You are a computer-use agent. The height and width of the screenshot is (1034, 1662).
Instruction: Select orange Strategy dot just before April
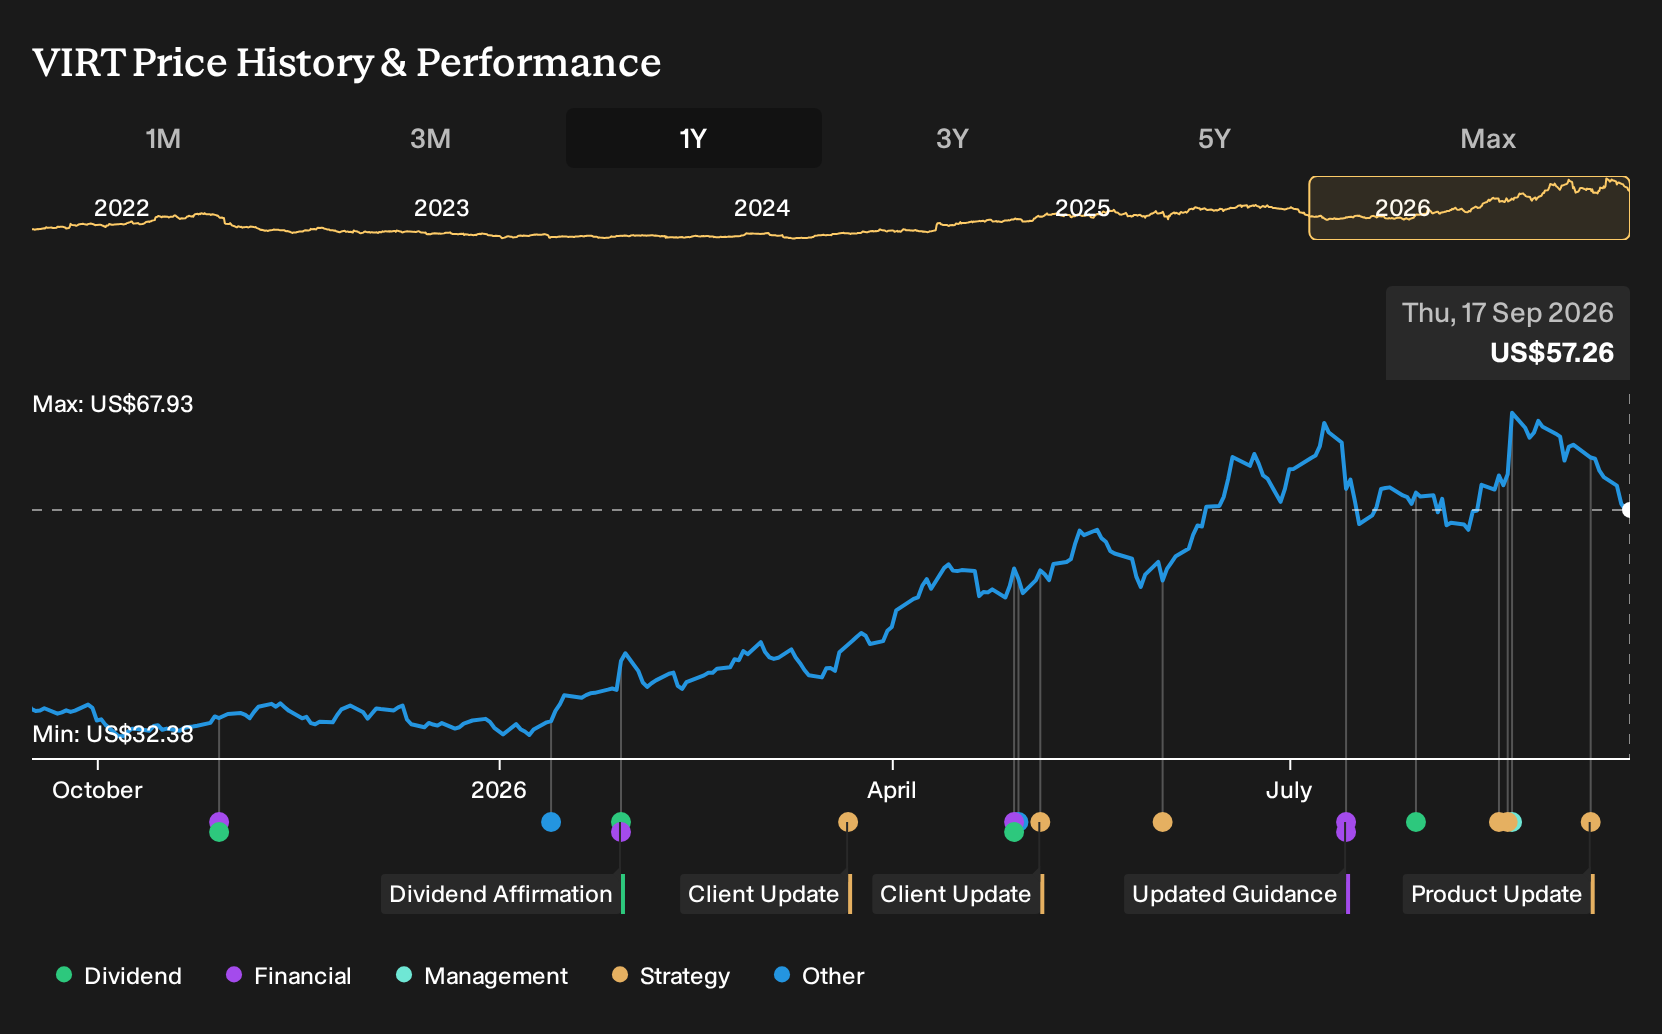(848, 822)
